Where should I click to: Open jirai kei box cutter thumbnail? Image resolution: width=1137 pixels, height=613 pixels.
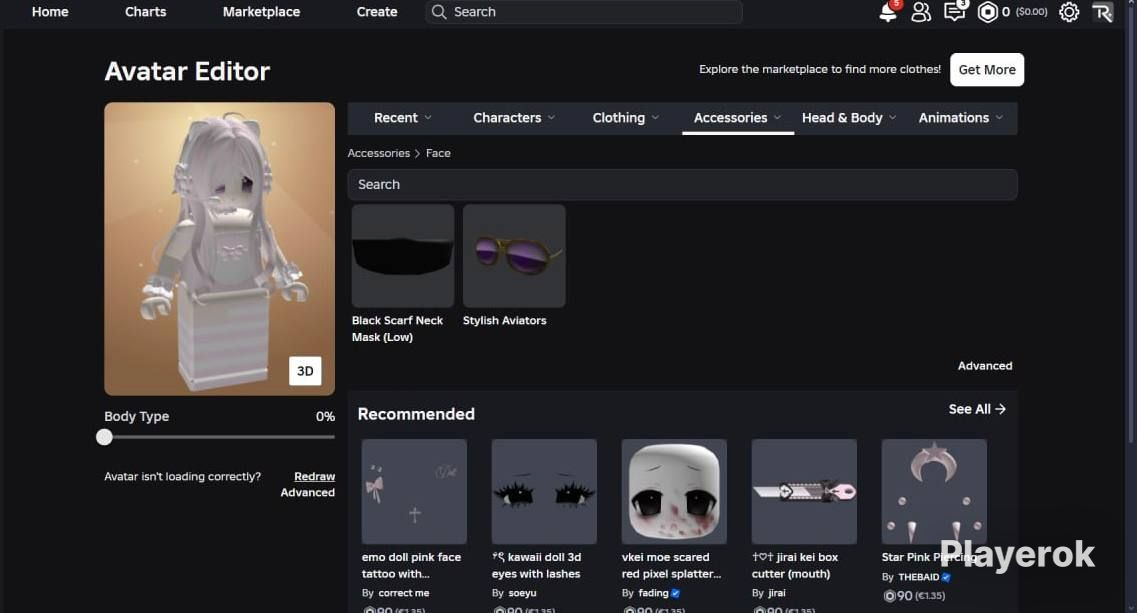point(804,491)
